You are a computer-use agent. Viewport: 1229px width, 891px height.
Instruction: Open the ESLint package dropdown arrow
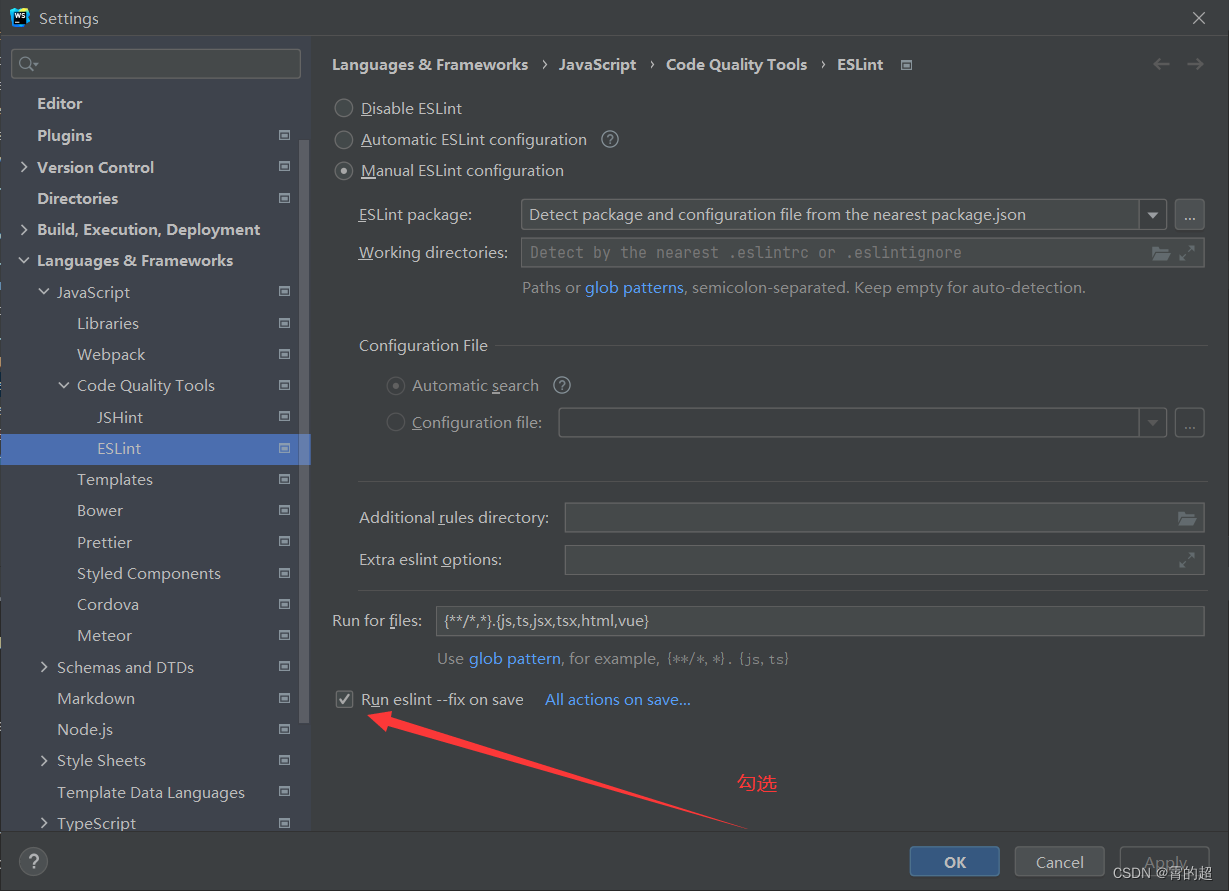click(x=1153, y=214)
